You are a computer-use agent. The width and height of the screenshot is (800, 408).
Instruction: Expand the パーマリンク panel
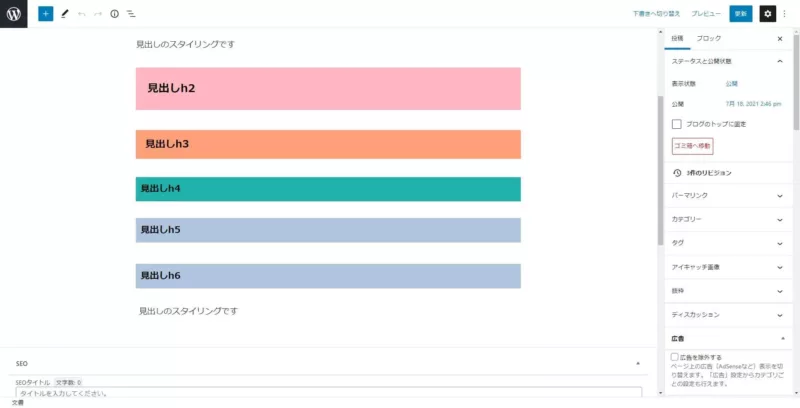[x=728, y=196]
